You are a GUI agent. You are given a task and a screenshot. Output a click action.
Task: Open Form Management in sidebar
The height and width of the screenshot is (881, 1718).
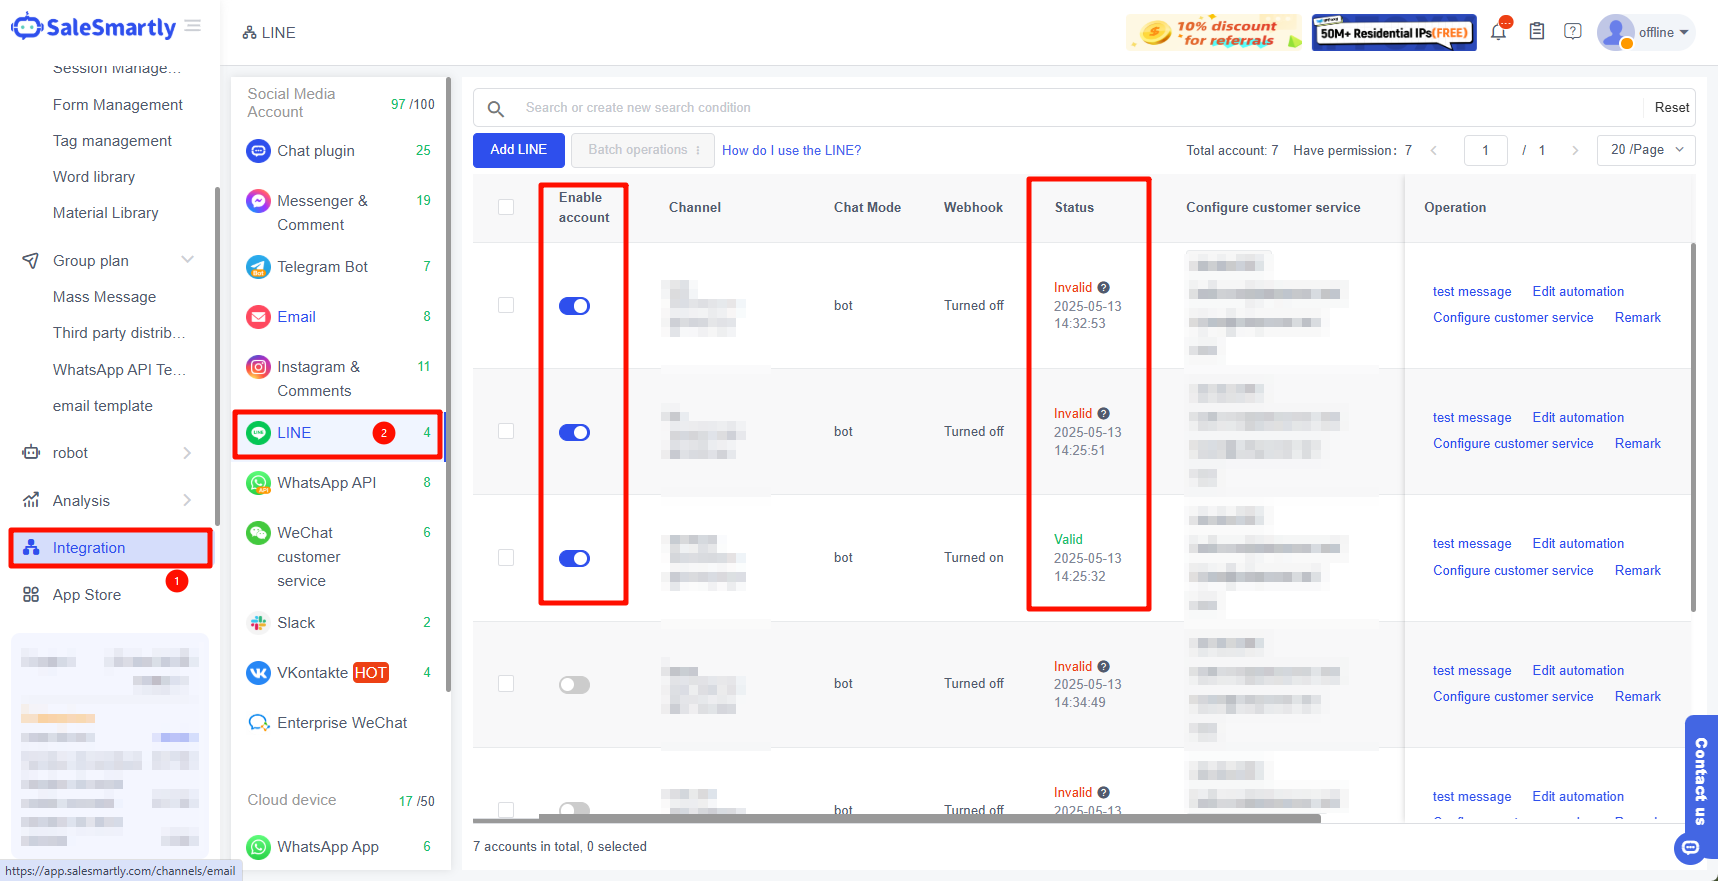click(118, 105)
